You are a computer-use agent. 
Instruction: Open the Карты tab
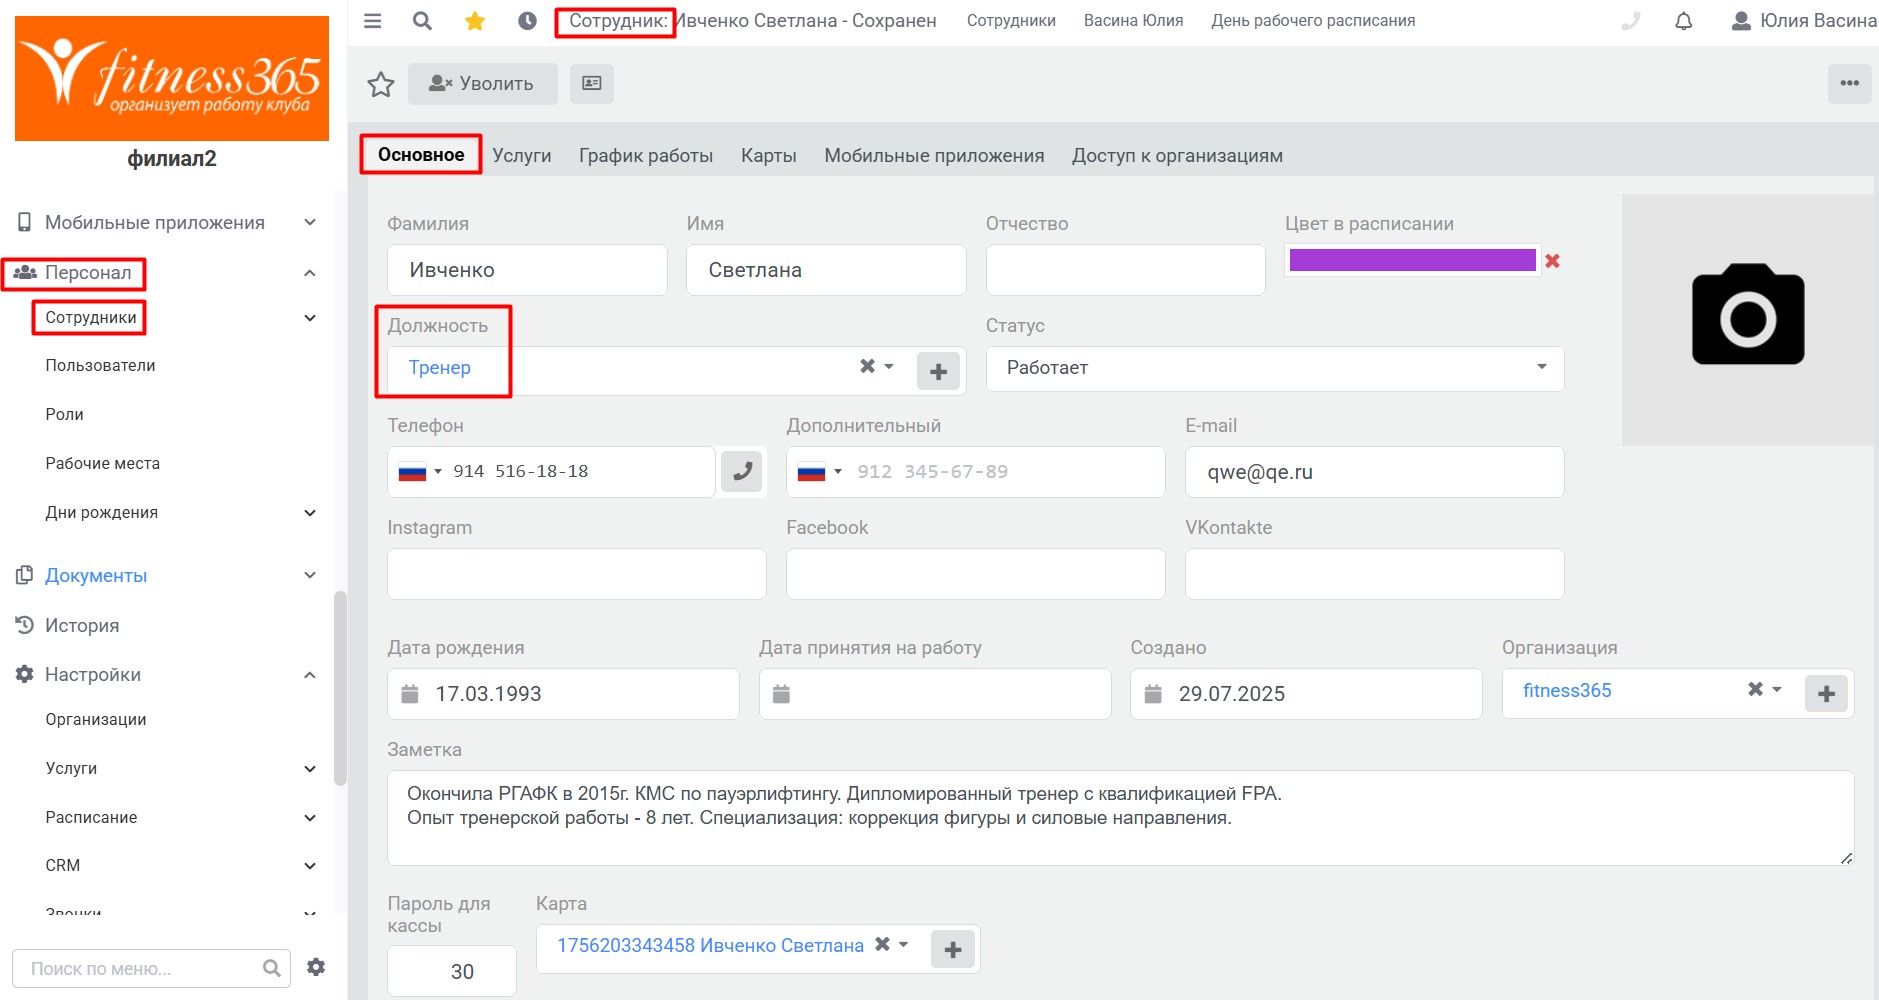(x=769, y=156)
